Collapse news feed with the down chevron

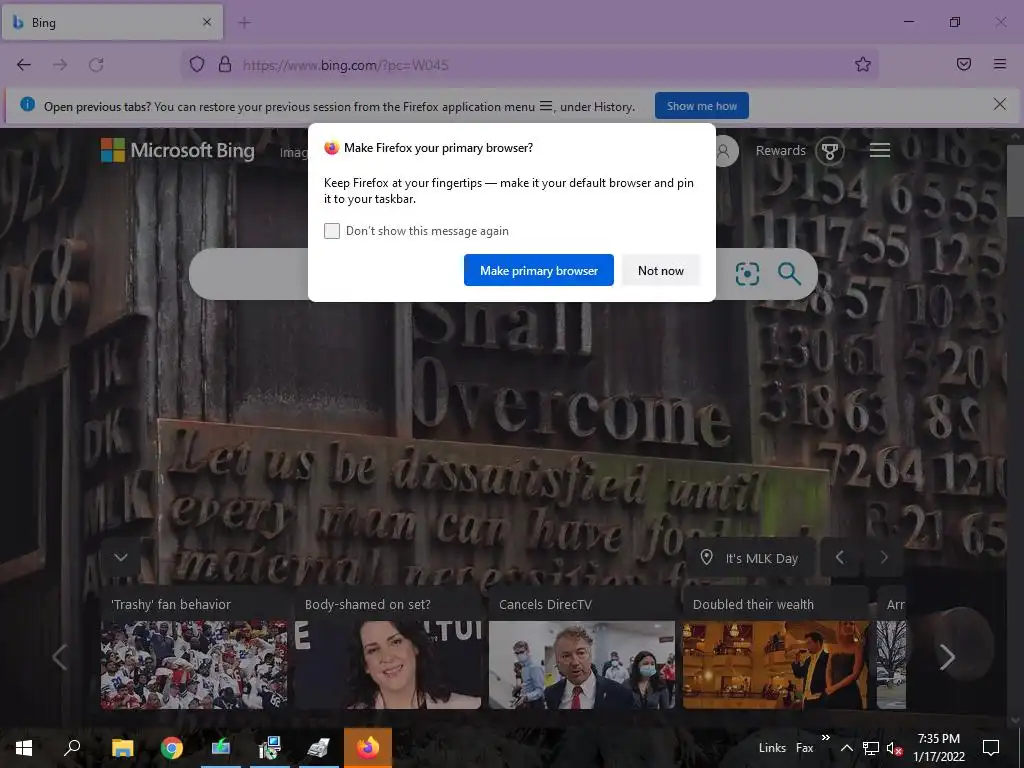121,557
